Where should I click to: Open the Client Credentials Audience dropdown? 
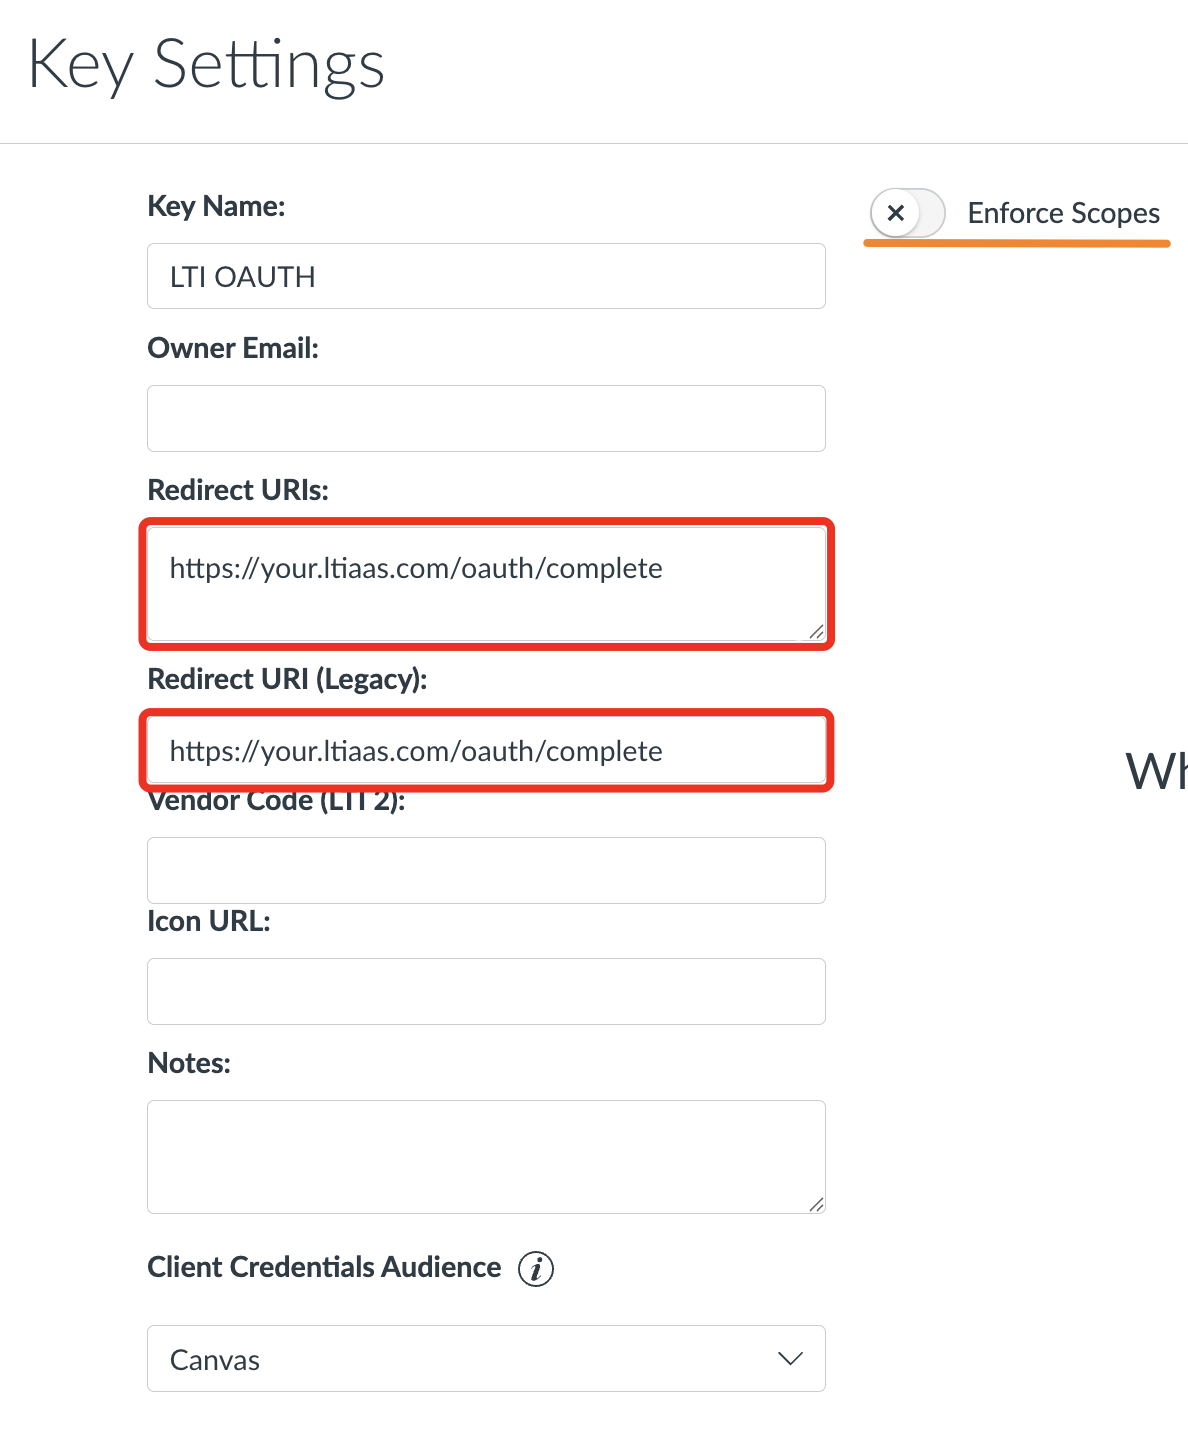coord(486,1358)
